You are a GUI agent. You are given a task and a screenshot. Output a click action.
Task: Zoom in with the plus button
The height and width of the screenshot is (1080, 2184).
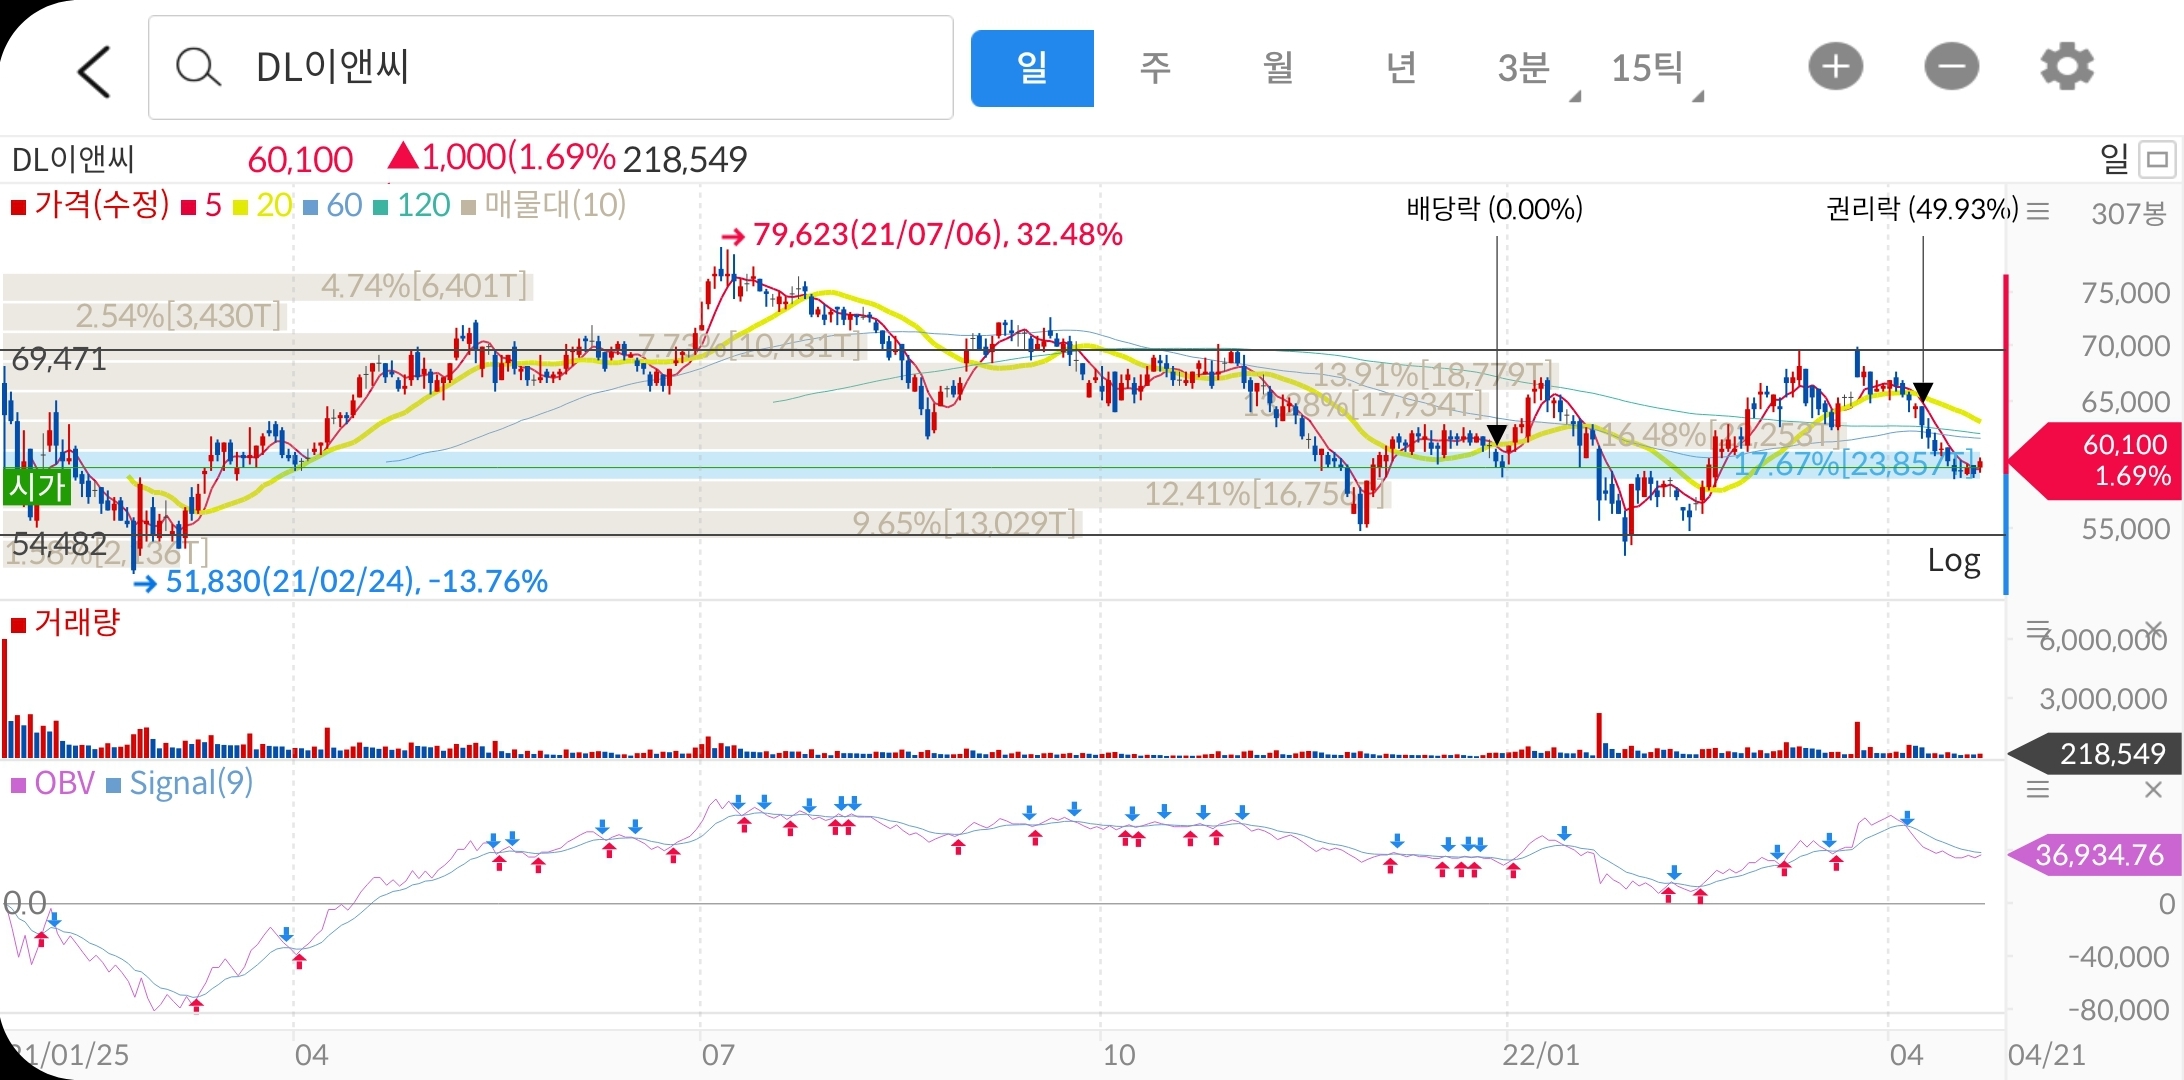coord(1835,67)
